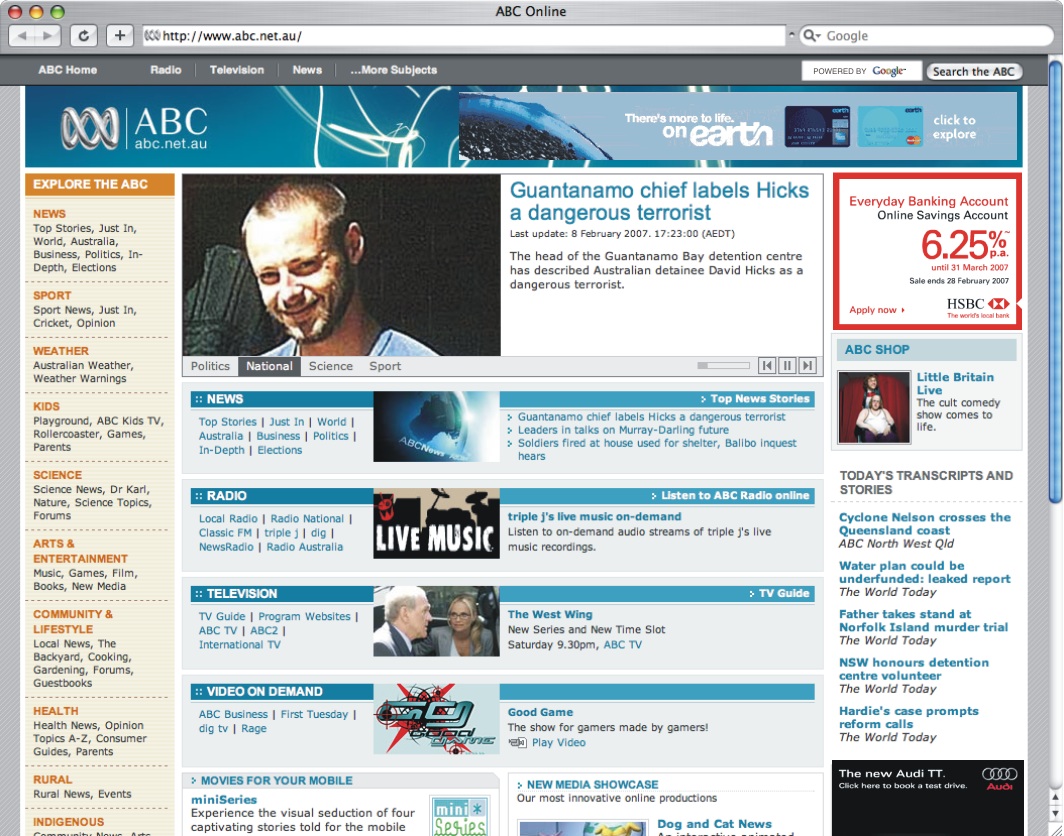Open Listen to ABC Radio online

(734, 496)
